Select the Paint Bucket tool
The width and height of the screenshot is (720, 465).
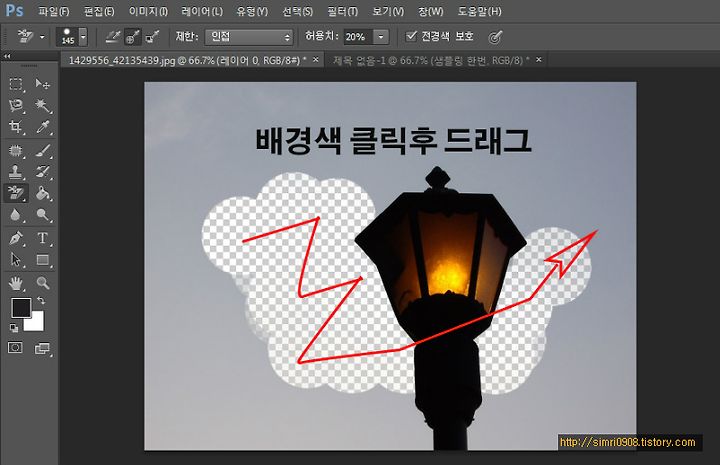[43, 193]
